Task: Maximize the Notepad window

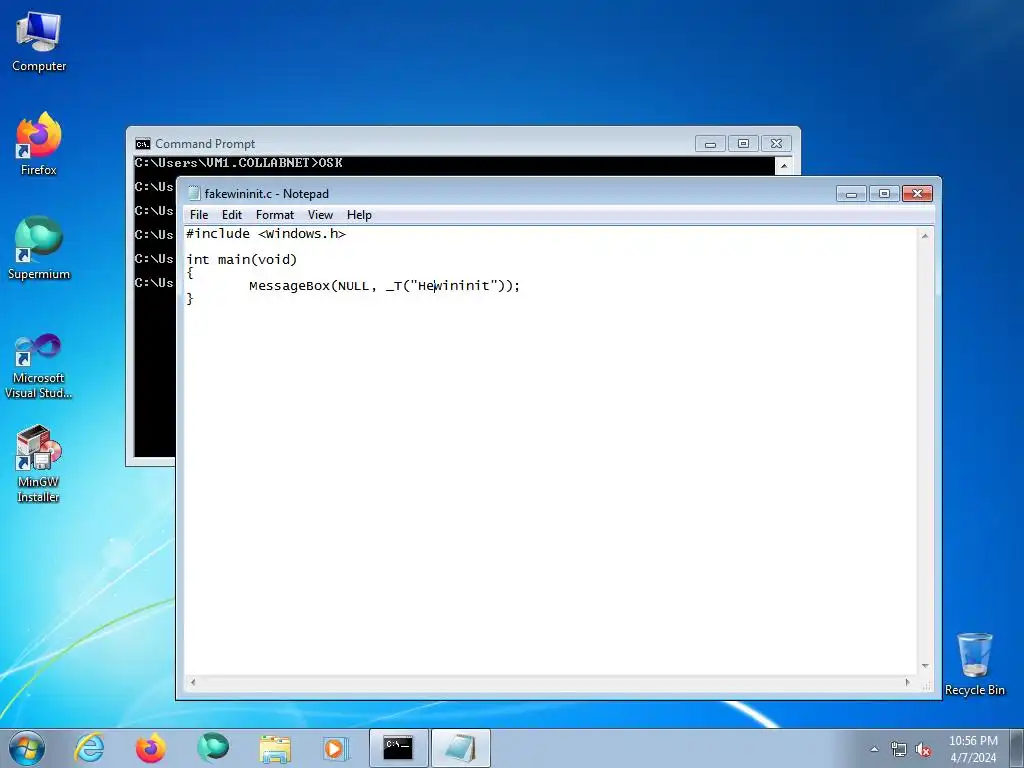Action: [884, 193]
